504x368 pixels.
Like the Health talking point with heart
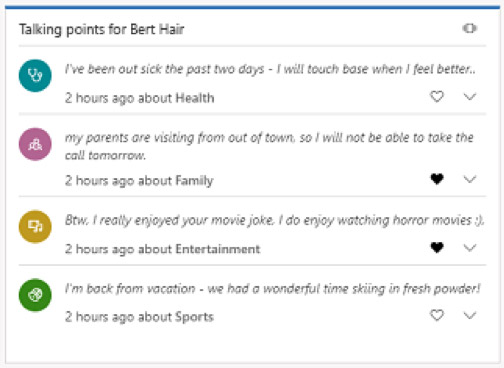(x=437, y=97)
